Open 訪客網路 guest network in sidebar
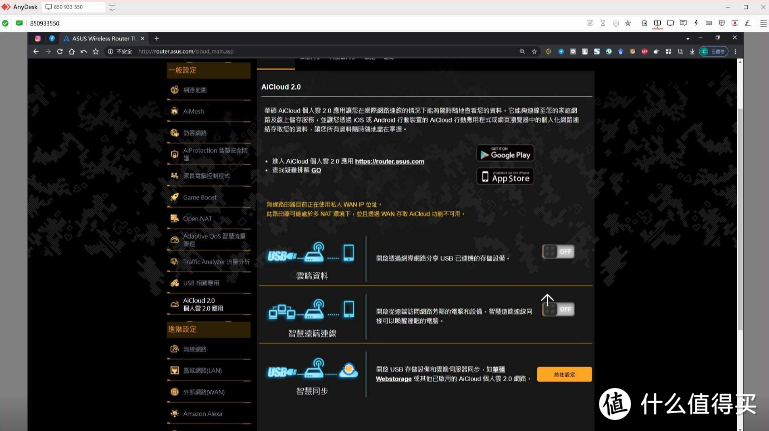This screenshot has height=431, width=769. pos(208,133)
